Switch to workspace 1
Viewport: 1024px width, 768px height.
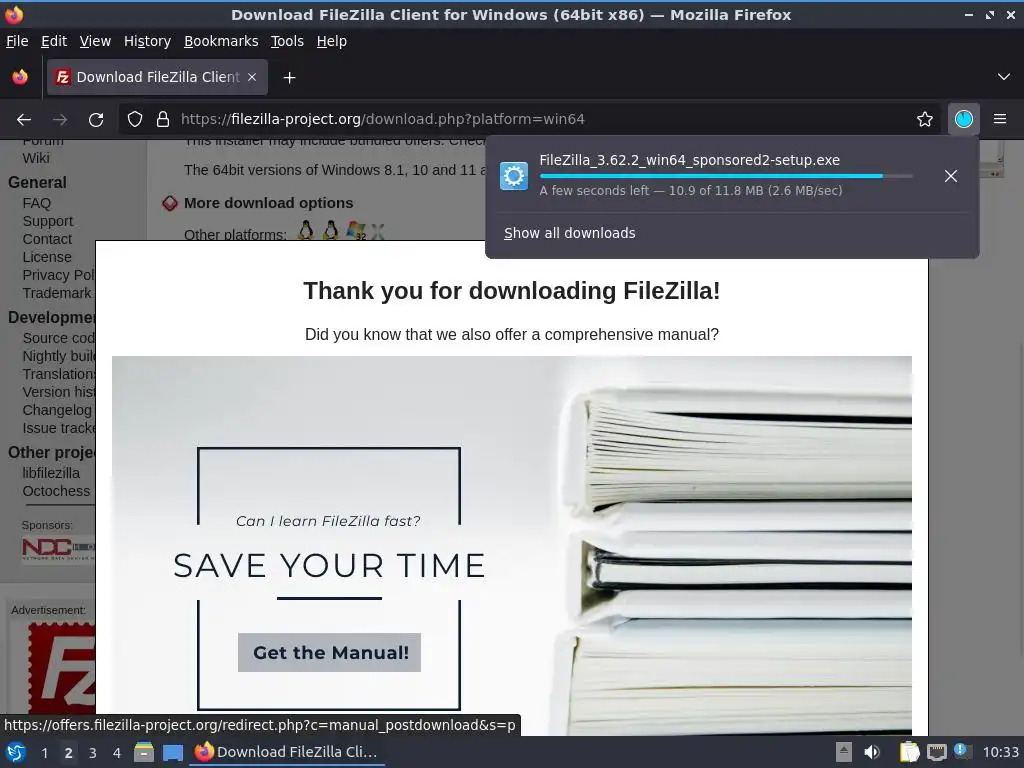tap(44, 752)
